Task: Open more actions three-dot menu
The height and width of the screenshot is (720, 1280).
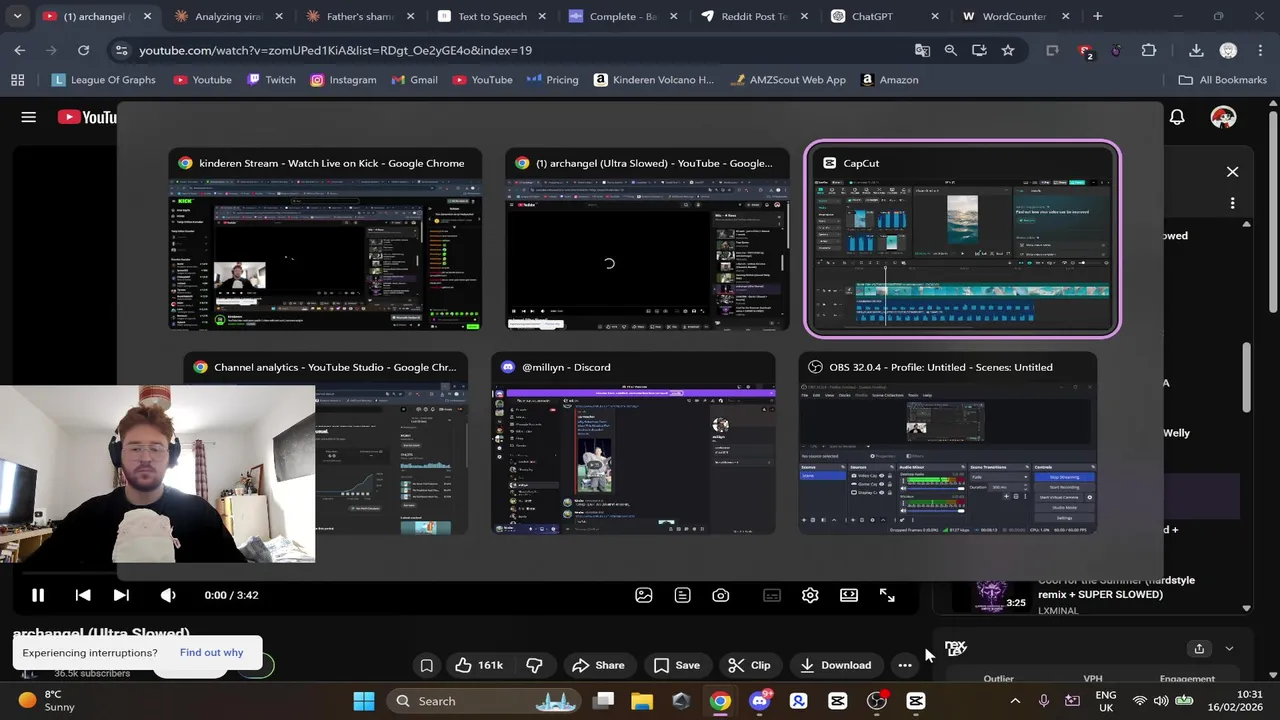Action: [x=905, y=665]
